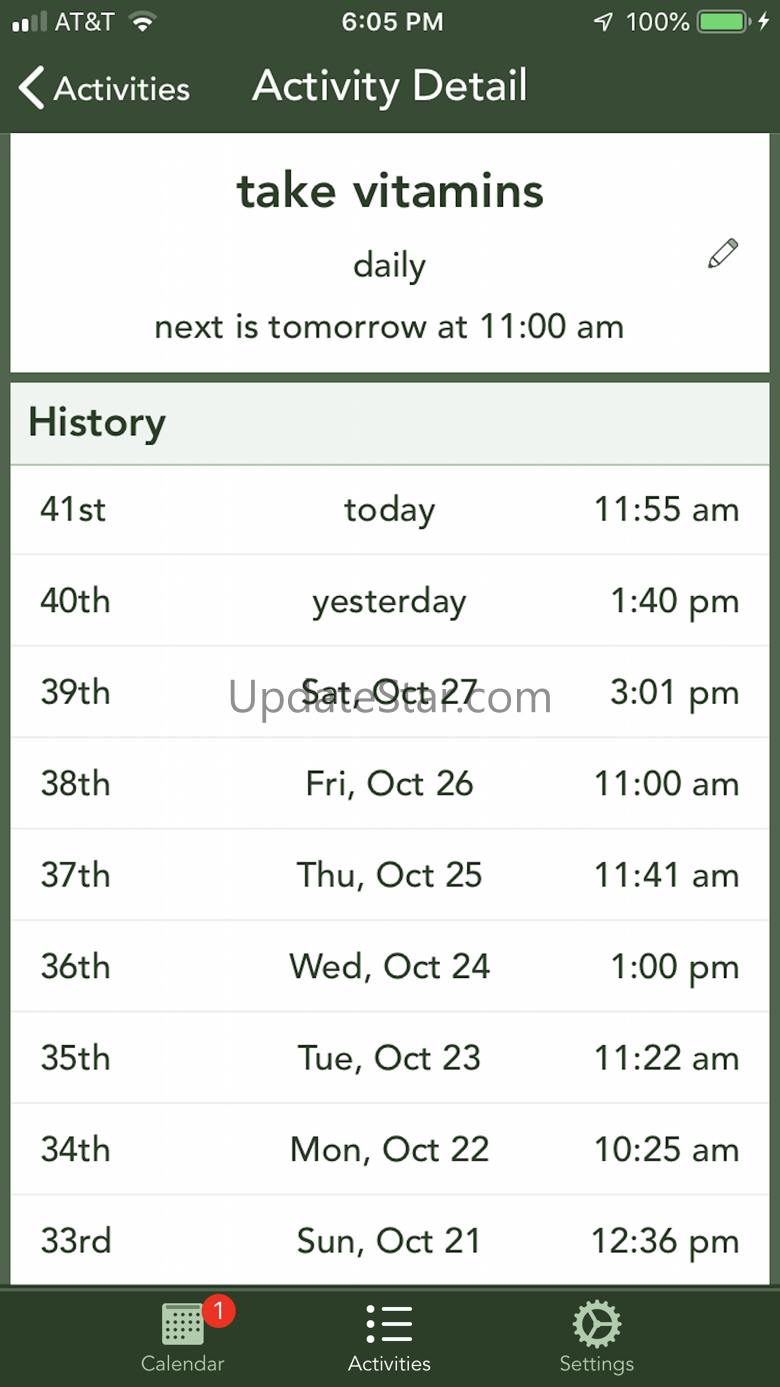
Task: Open the Sat, Oct 27 history row
Action: click(389, 693)
